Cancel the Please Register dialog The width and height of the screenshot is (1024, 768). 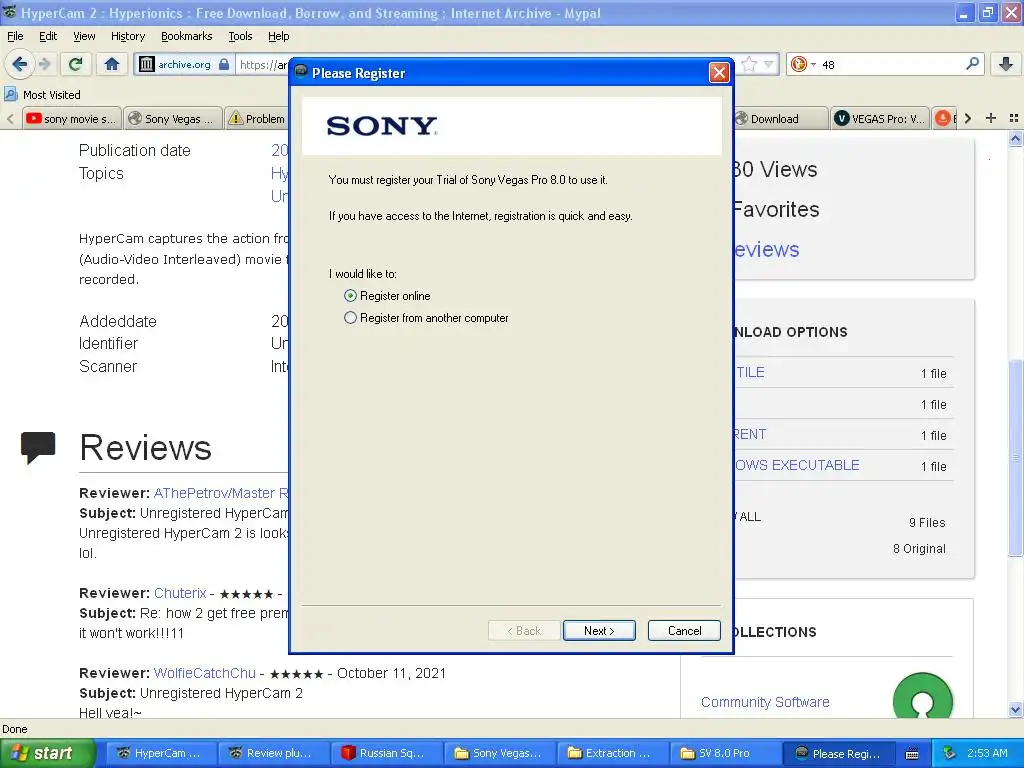point(684,630)
